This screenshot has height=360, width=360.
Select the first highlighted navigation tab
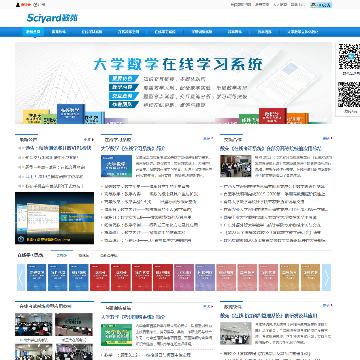(33, 32)
